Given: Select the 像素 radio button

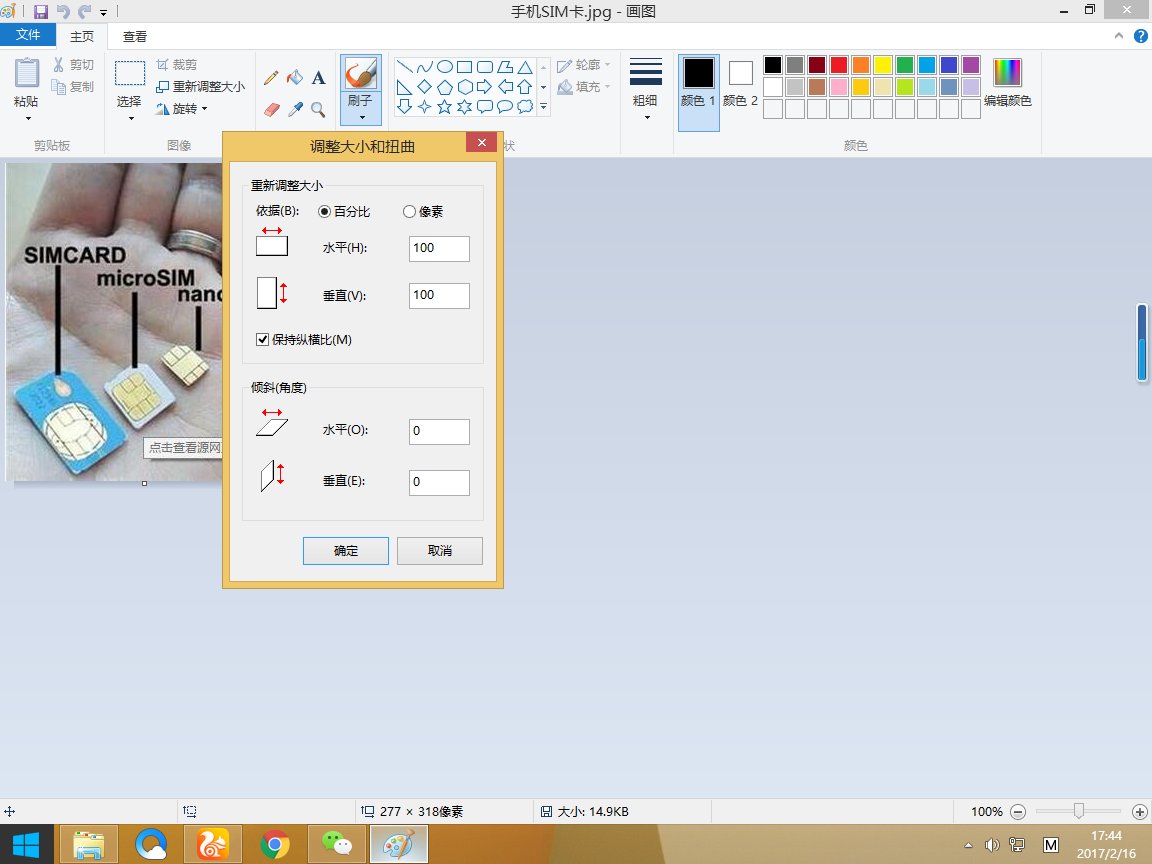Looking at the screenshot, I should 409,212.
